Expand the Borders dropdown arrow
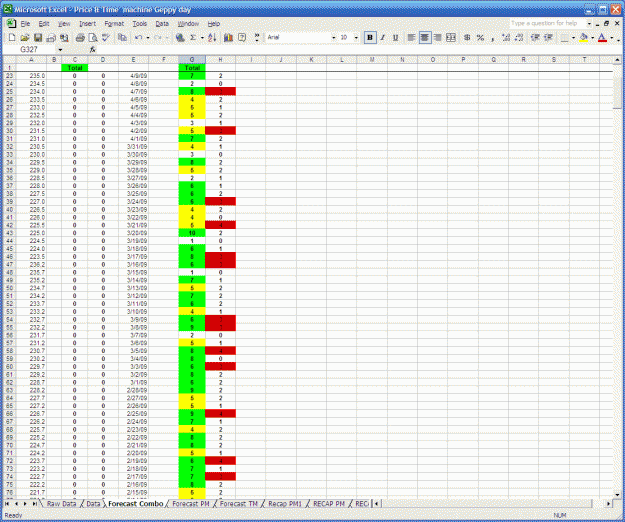This screenshot has height=522, width=625. [573, 38]
